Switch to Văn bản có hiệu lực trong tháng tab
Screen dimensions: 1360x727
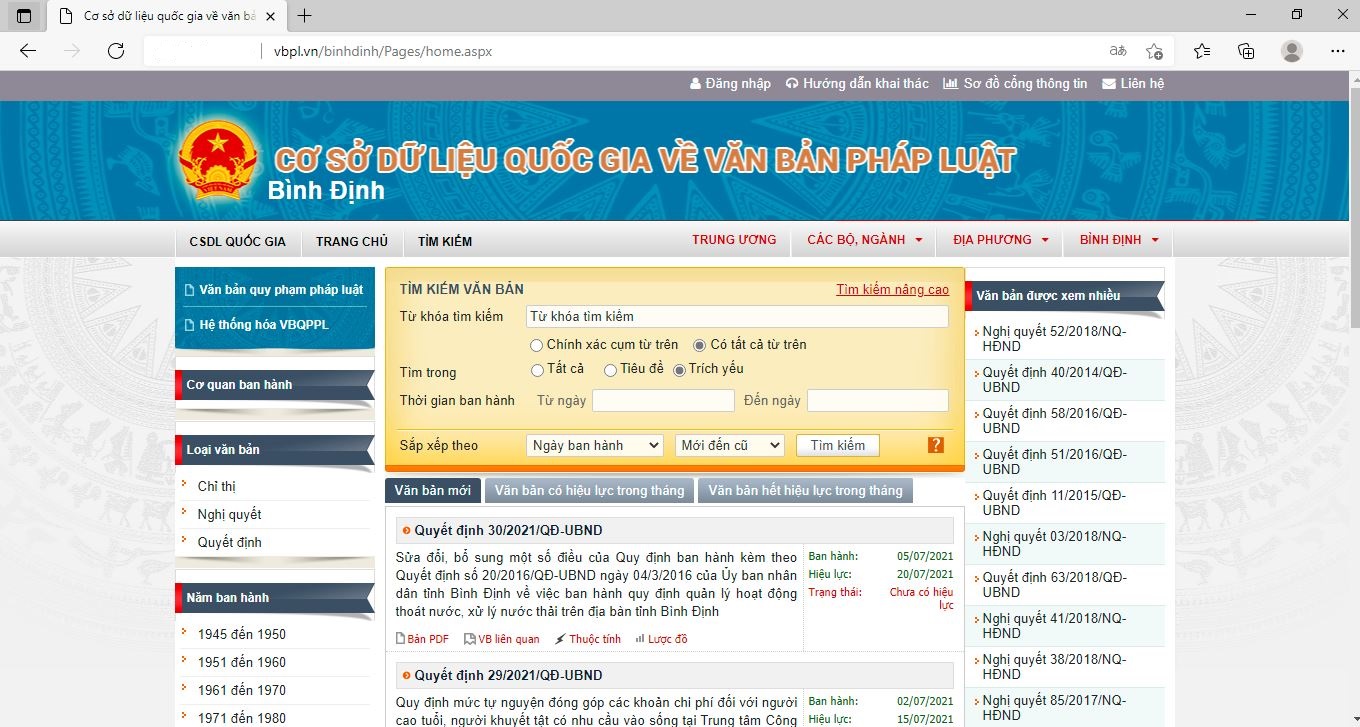(x=589, y=490)
